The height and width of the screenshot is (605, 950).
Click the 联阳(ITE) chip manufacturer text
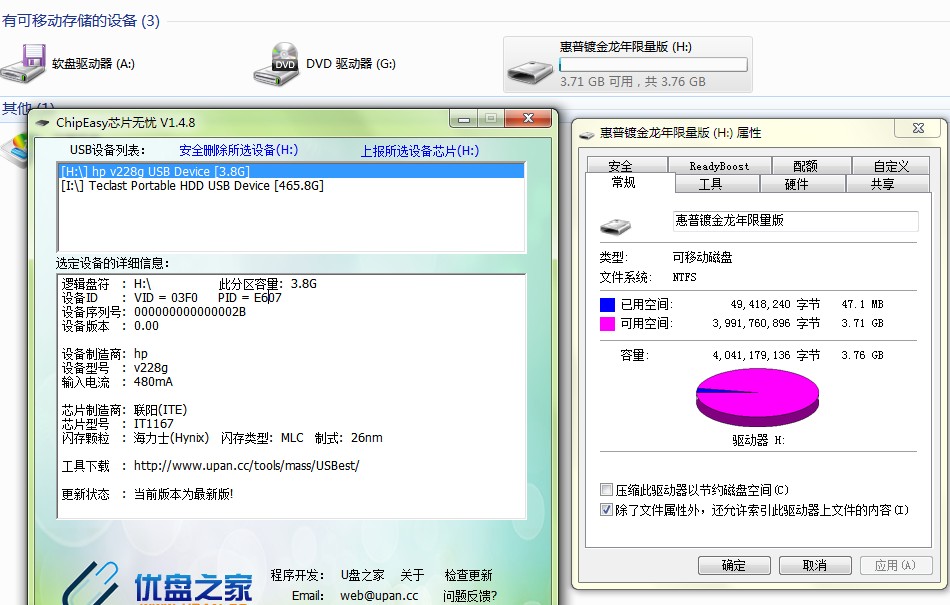(161, 410)
